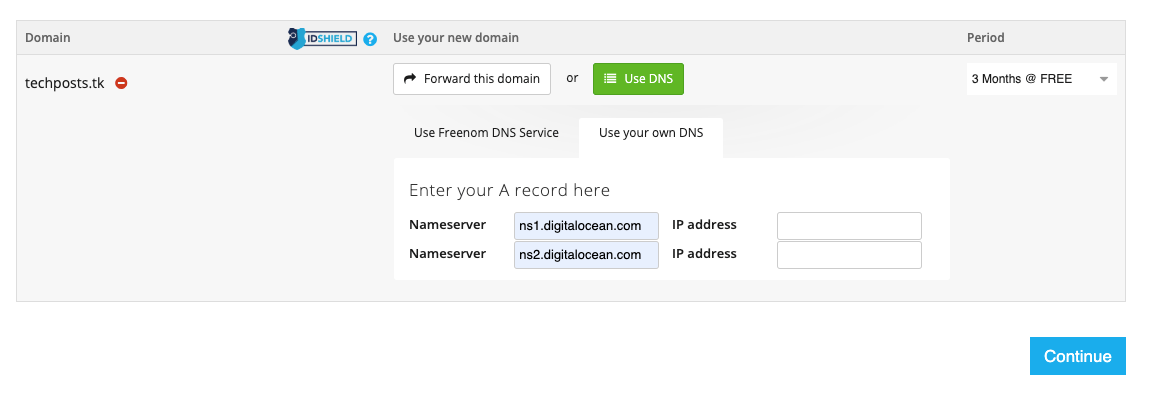Screen dimensions: 1159x399
Task: Select the Use your own DNS tab
Action: pos(650,133)
